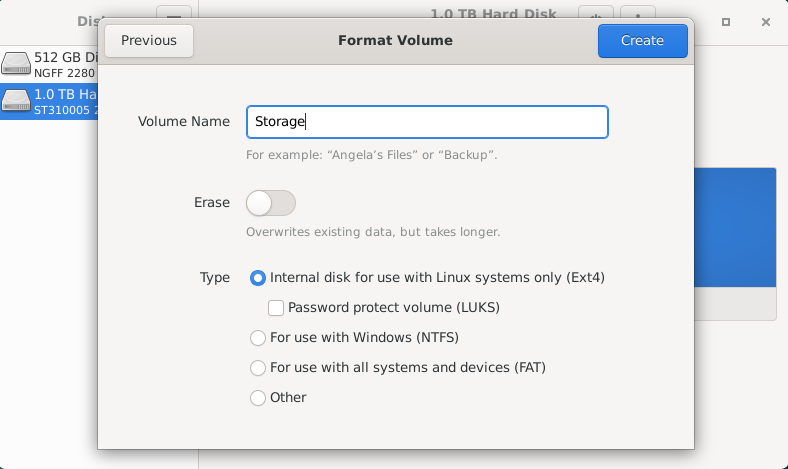The image size is (788, 469).
Task: Maximize the Disks window
Action: (x=726, y=22)
